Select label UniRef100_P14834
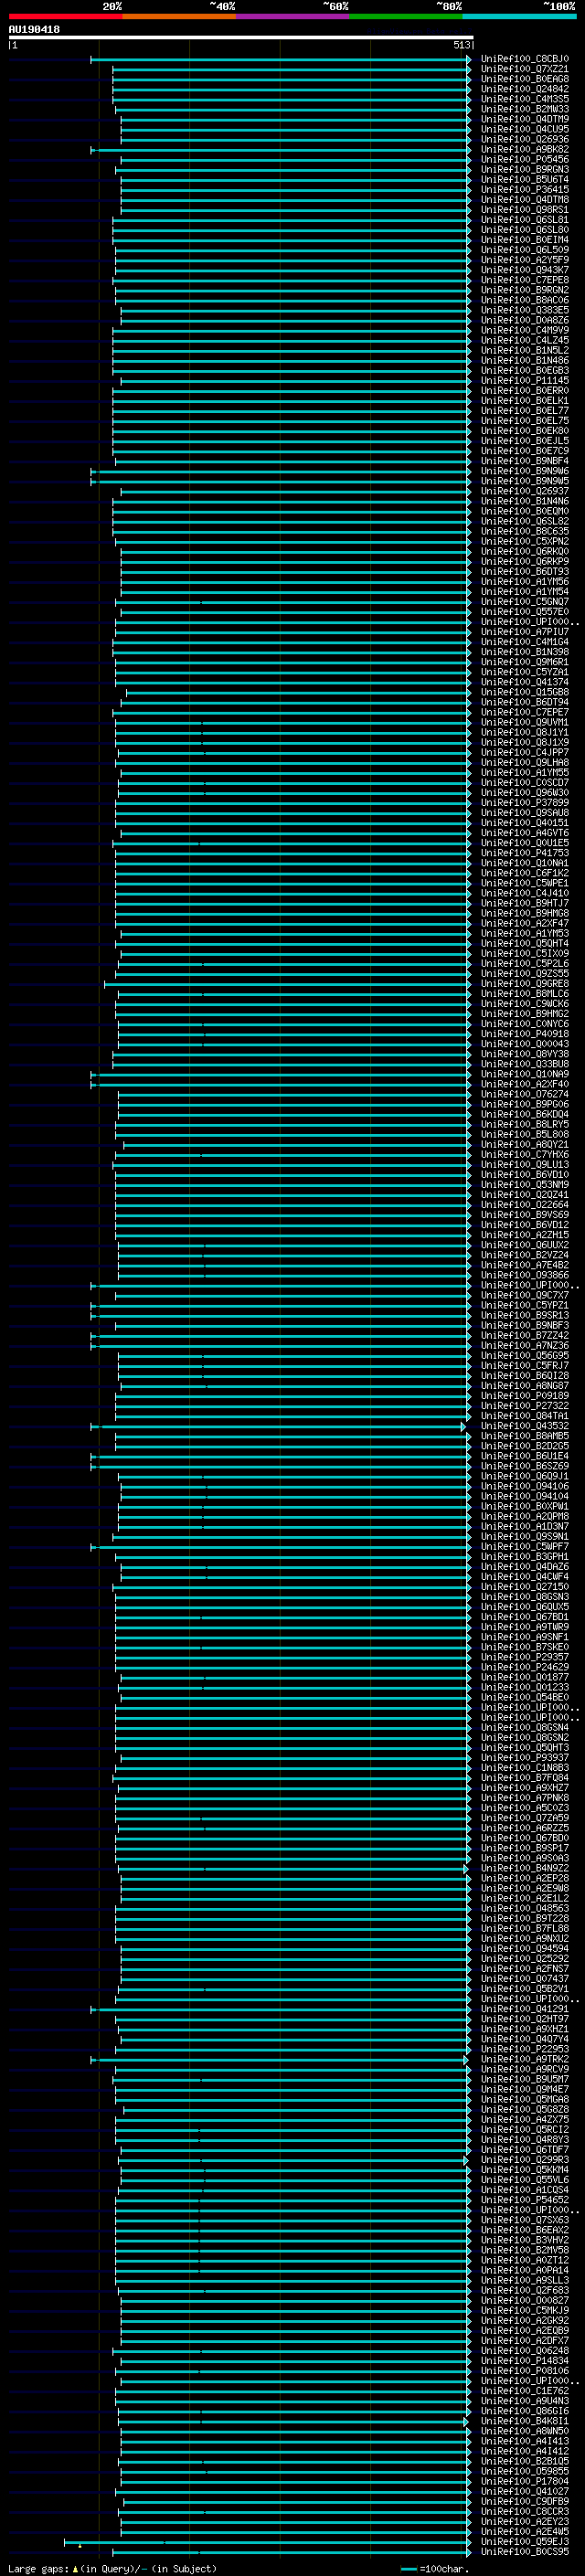This screenshot has width=585, height=2576. pos(524,2361)
